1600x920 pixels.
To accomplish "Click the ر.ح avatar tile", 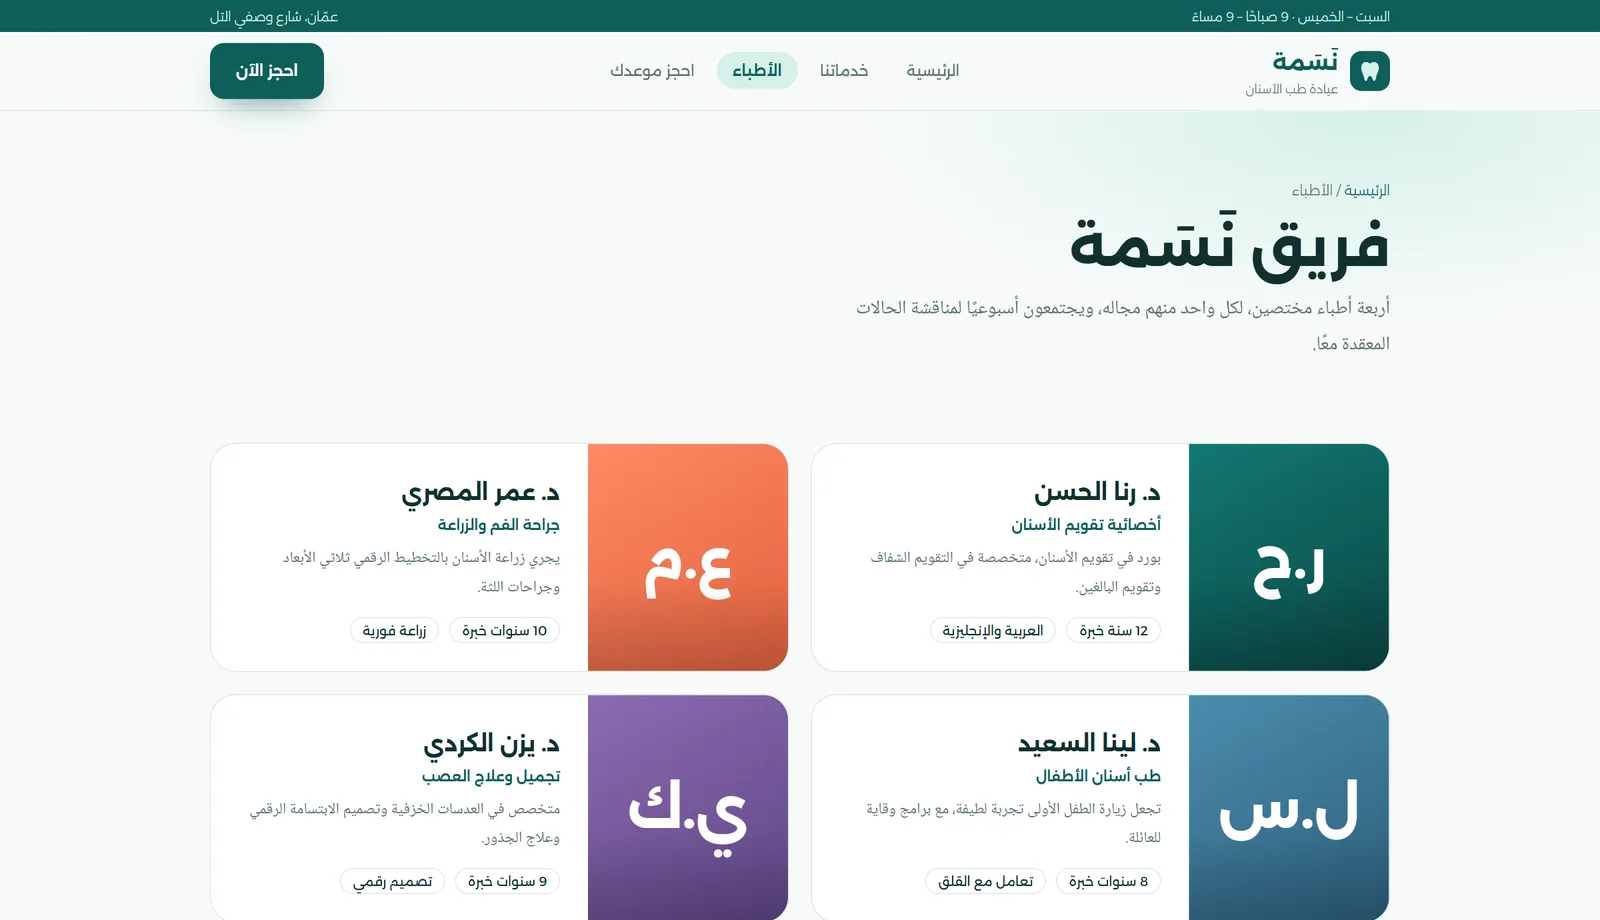I will (1289, 557).
